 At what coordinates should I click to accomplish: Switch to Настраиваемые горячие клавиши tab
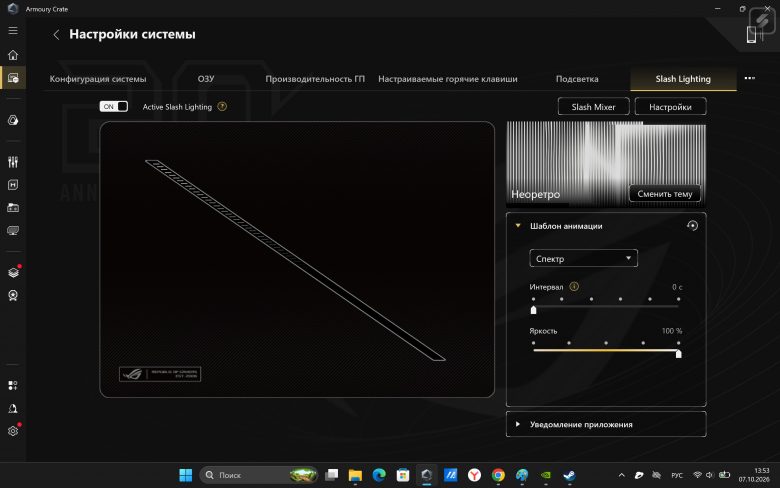[x=448, y=79]
